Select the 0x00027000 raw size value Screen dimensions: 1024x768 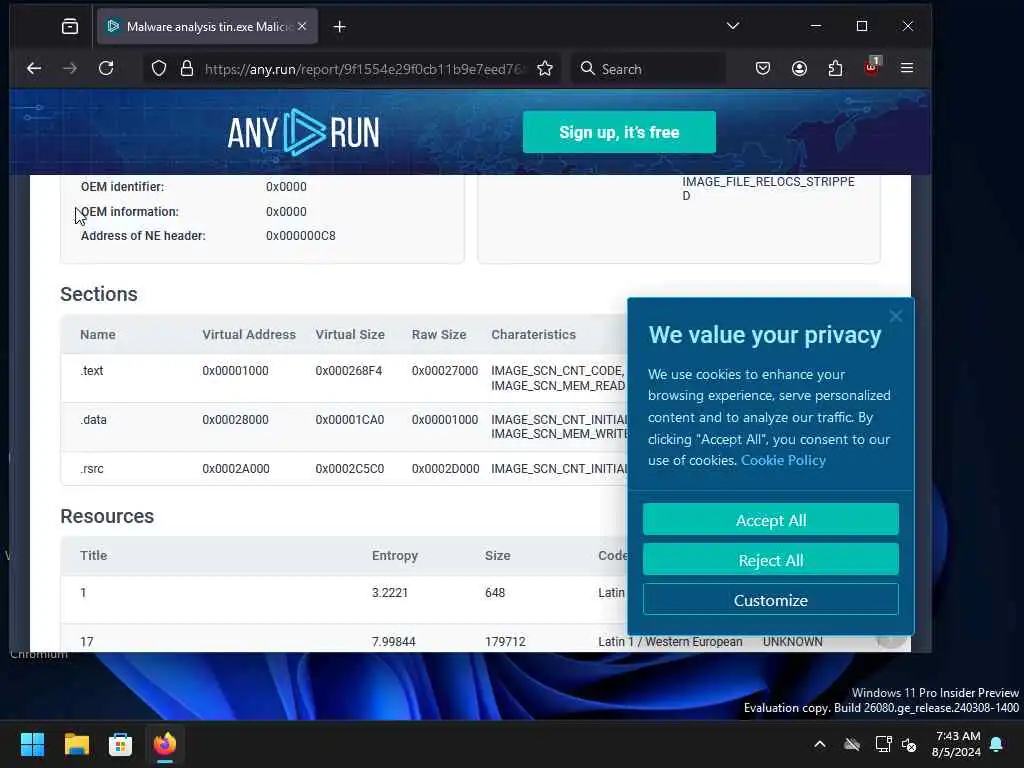[445, 370]
